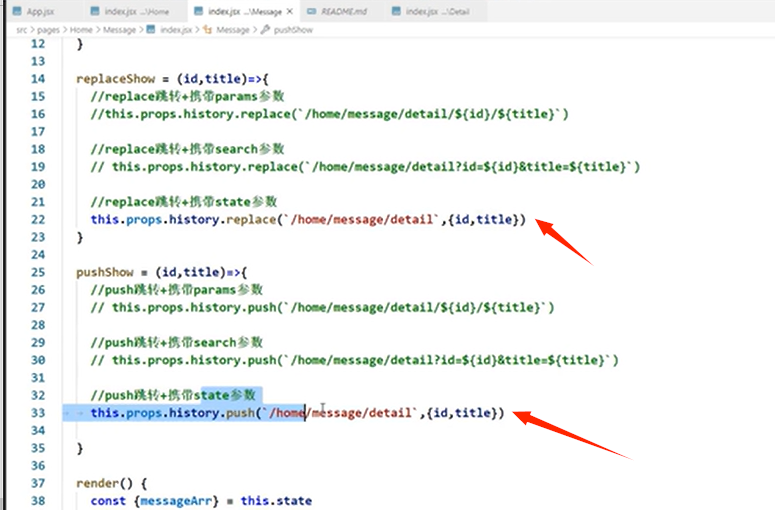Close the index.jsx Message tab
775x510 pixels.
coord(290,11)
